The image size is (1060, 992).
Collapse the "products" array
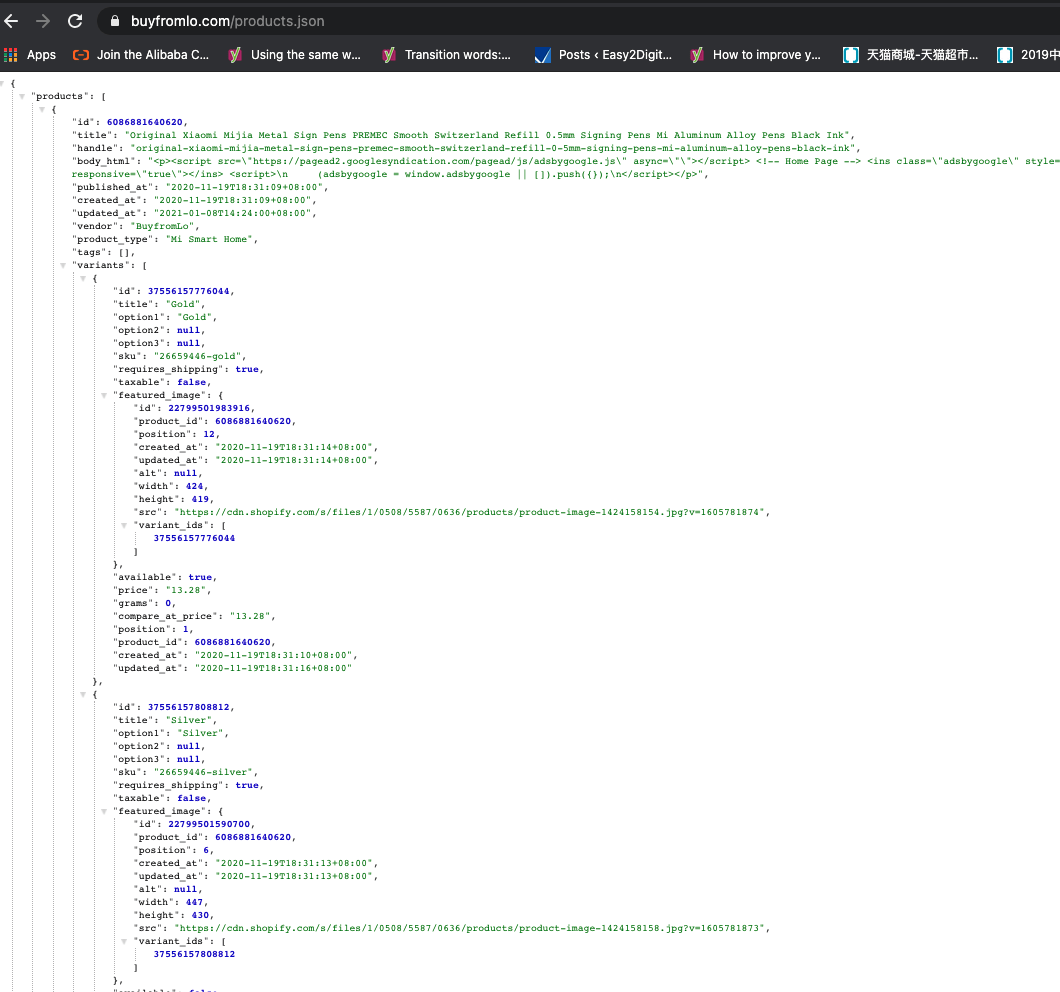[22, 96]
